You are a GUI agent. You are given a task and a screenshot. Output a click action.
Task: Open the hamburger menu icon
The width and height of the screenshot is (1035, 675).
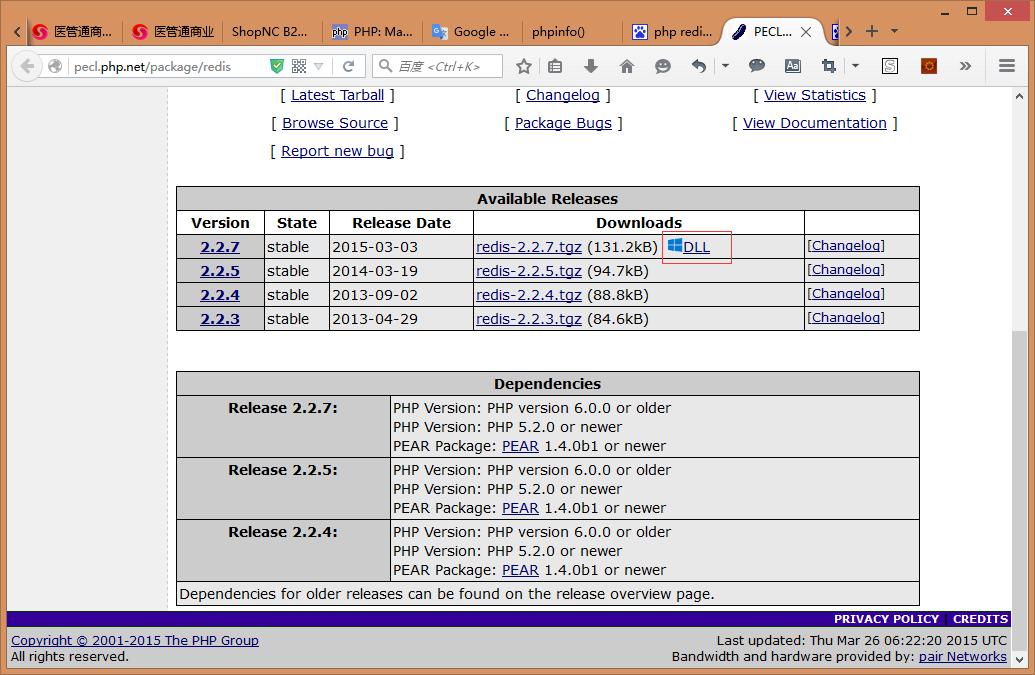coord(1007,66)
